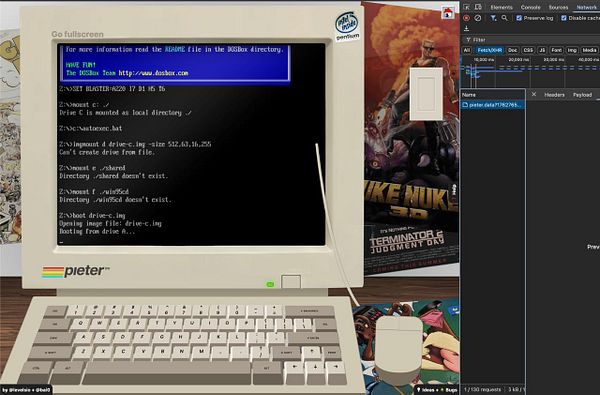600x395 pixels.
Task: Select the Fetch/XHR filter chip
Action: (490, 50)
